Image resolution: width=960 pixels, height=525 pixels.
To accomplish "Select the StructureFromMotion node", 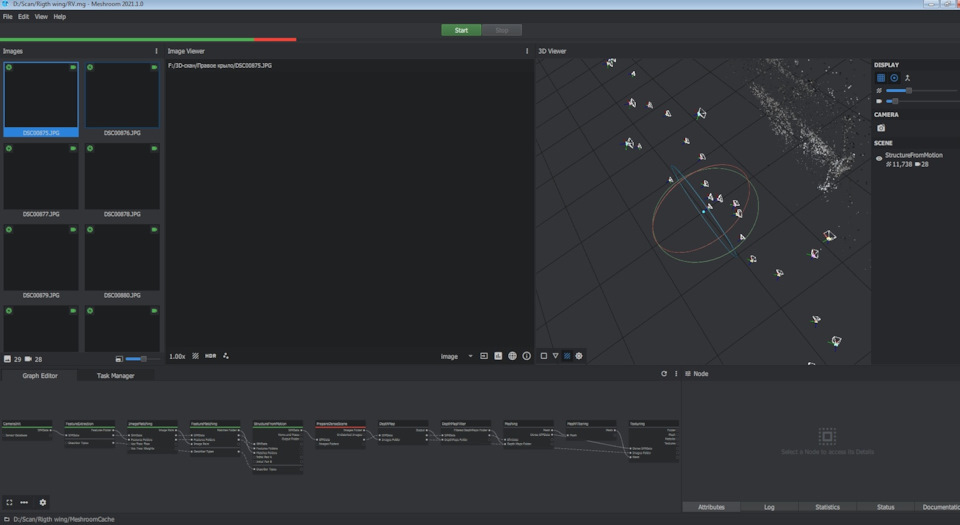I will [x=277, y=447].
